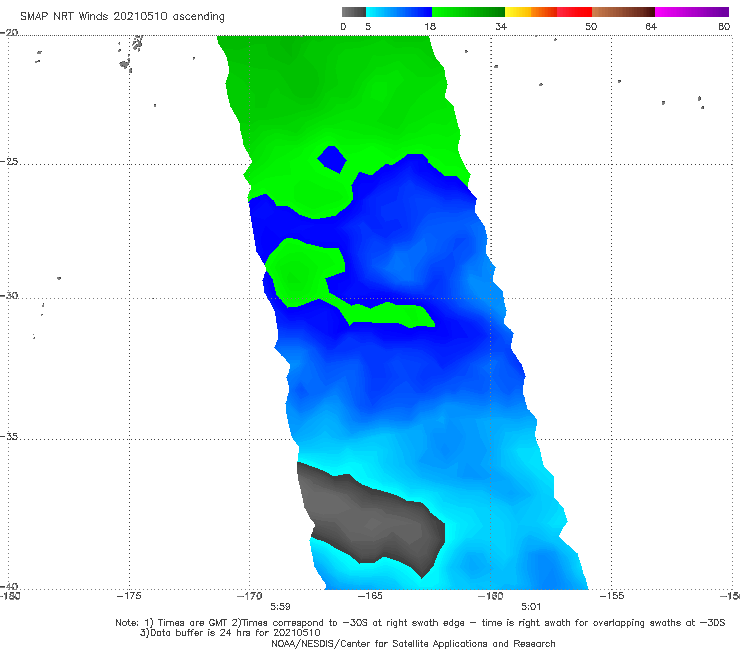Image resolution: width=740 pixels, height=650 pixels.
Task: Click the '3)Data buffer is 24 hrs' note line
Action: point(230,633)
